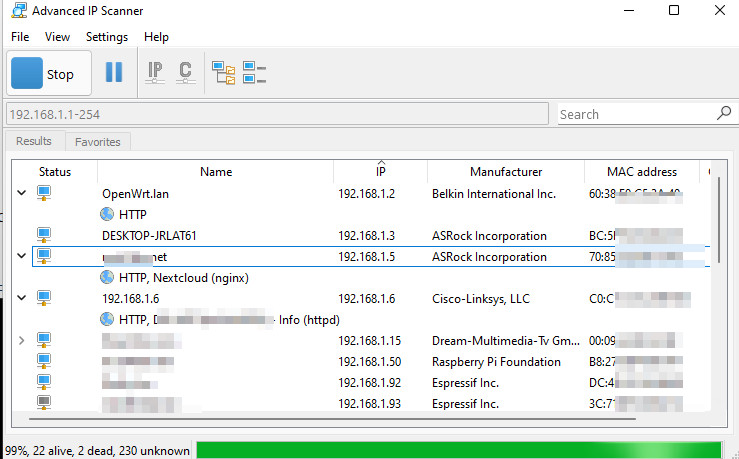This screenshot has height=459, width=739.
Task: Click status text 99%, 22 alive, 2 dead
Action: pyautogui.click(x=97, y=451)
